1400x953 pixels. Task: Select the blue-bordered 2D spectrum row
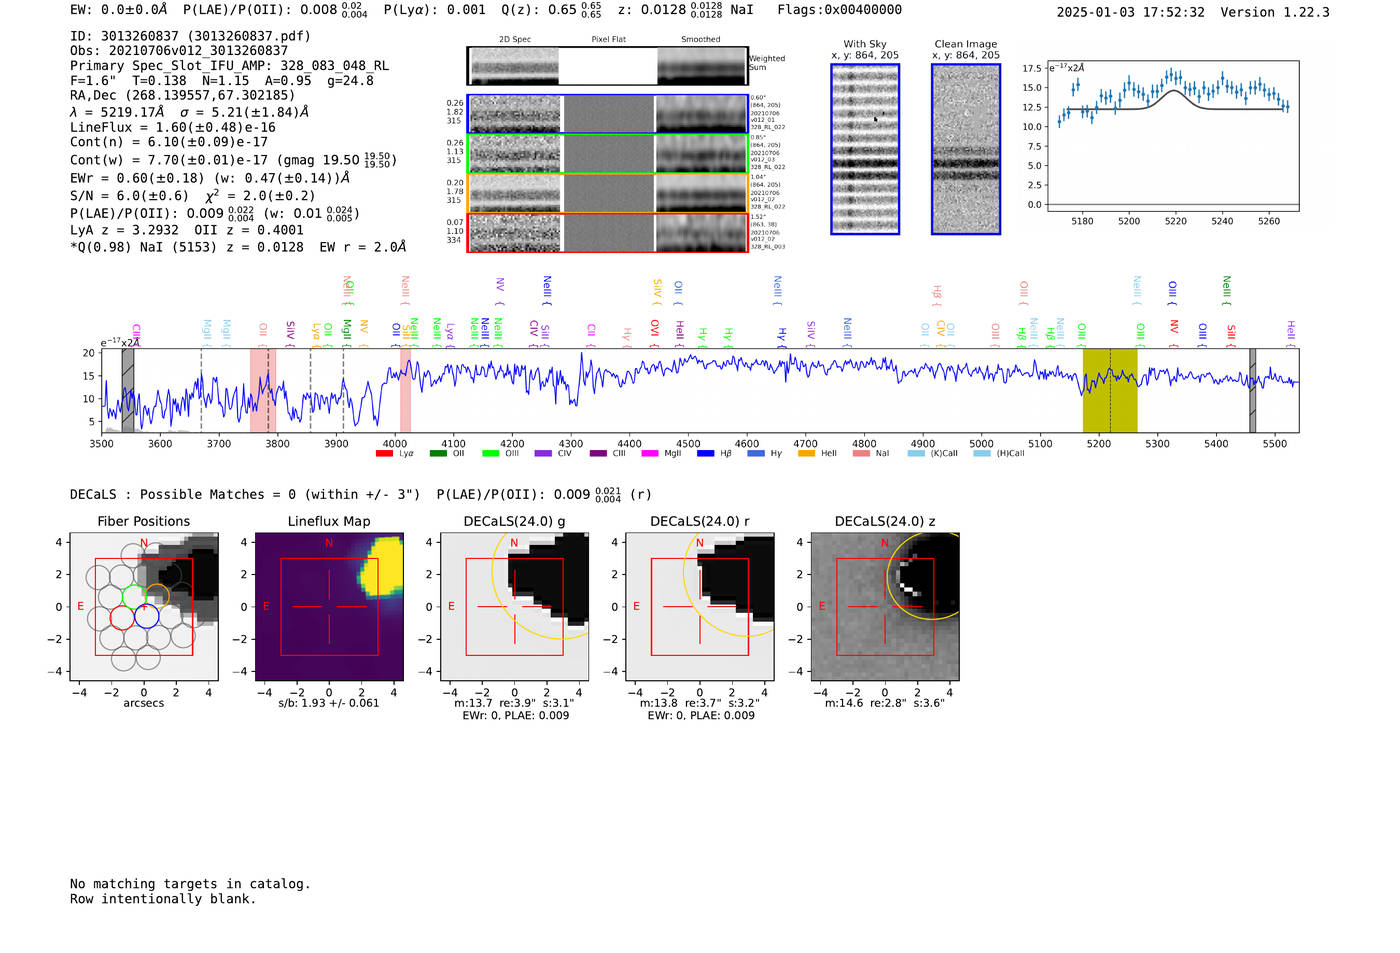(x=607, y=114)
